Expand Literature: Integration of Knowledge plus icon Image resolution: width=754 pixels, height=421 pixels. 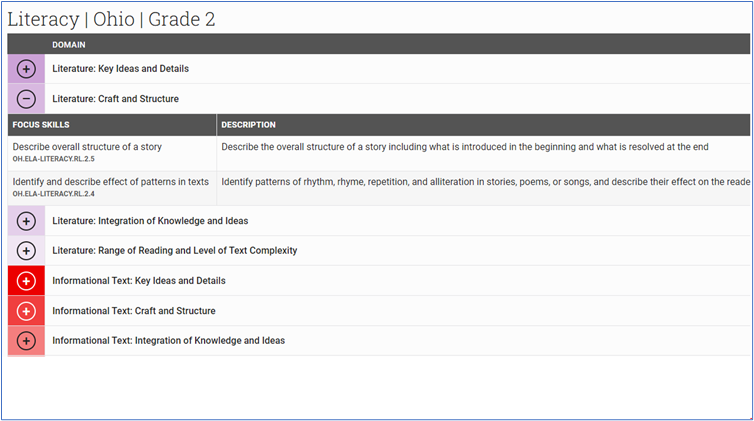[26, 221]
